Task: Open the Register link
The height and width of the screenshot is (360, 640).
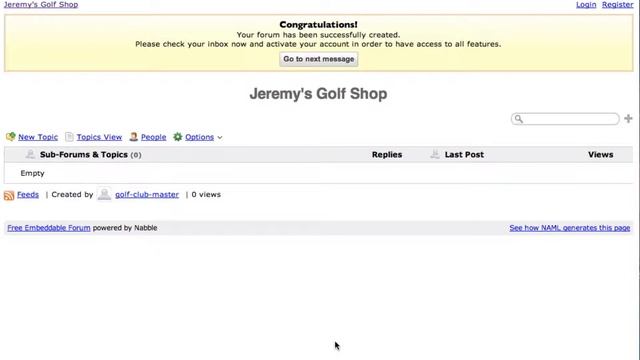Action: tap(618, 4)
